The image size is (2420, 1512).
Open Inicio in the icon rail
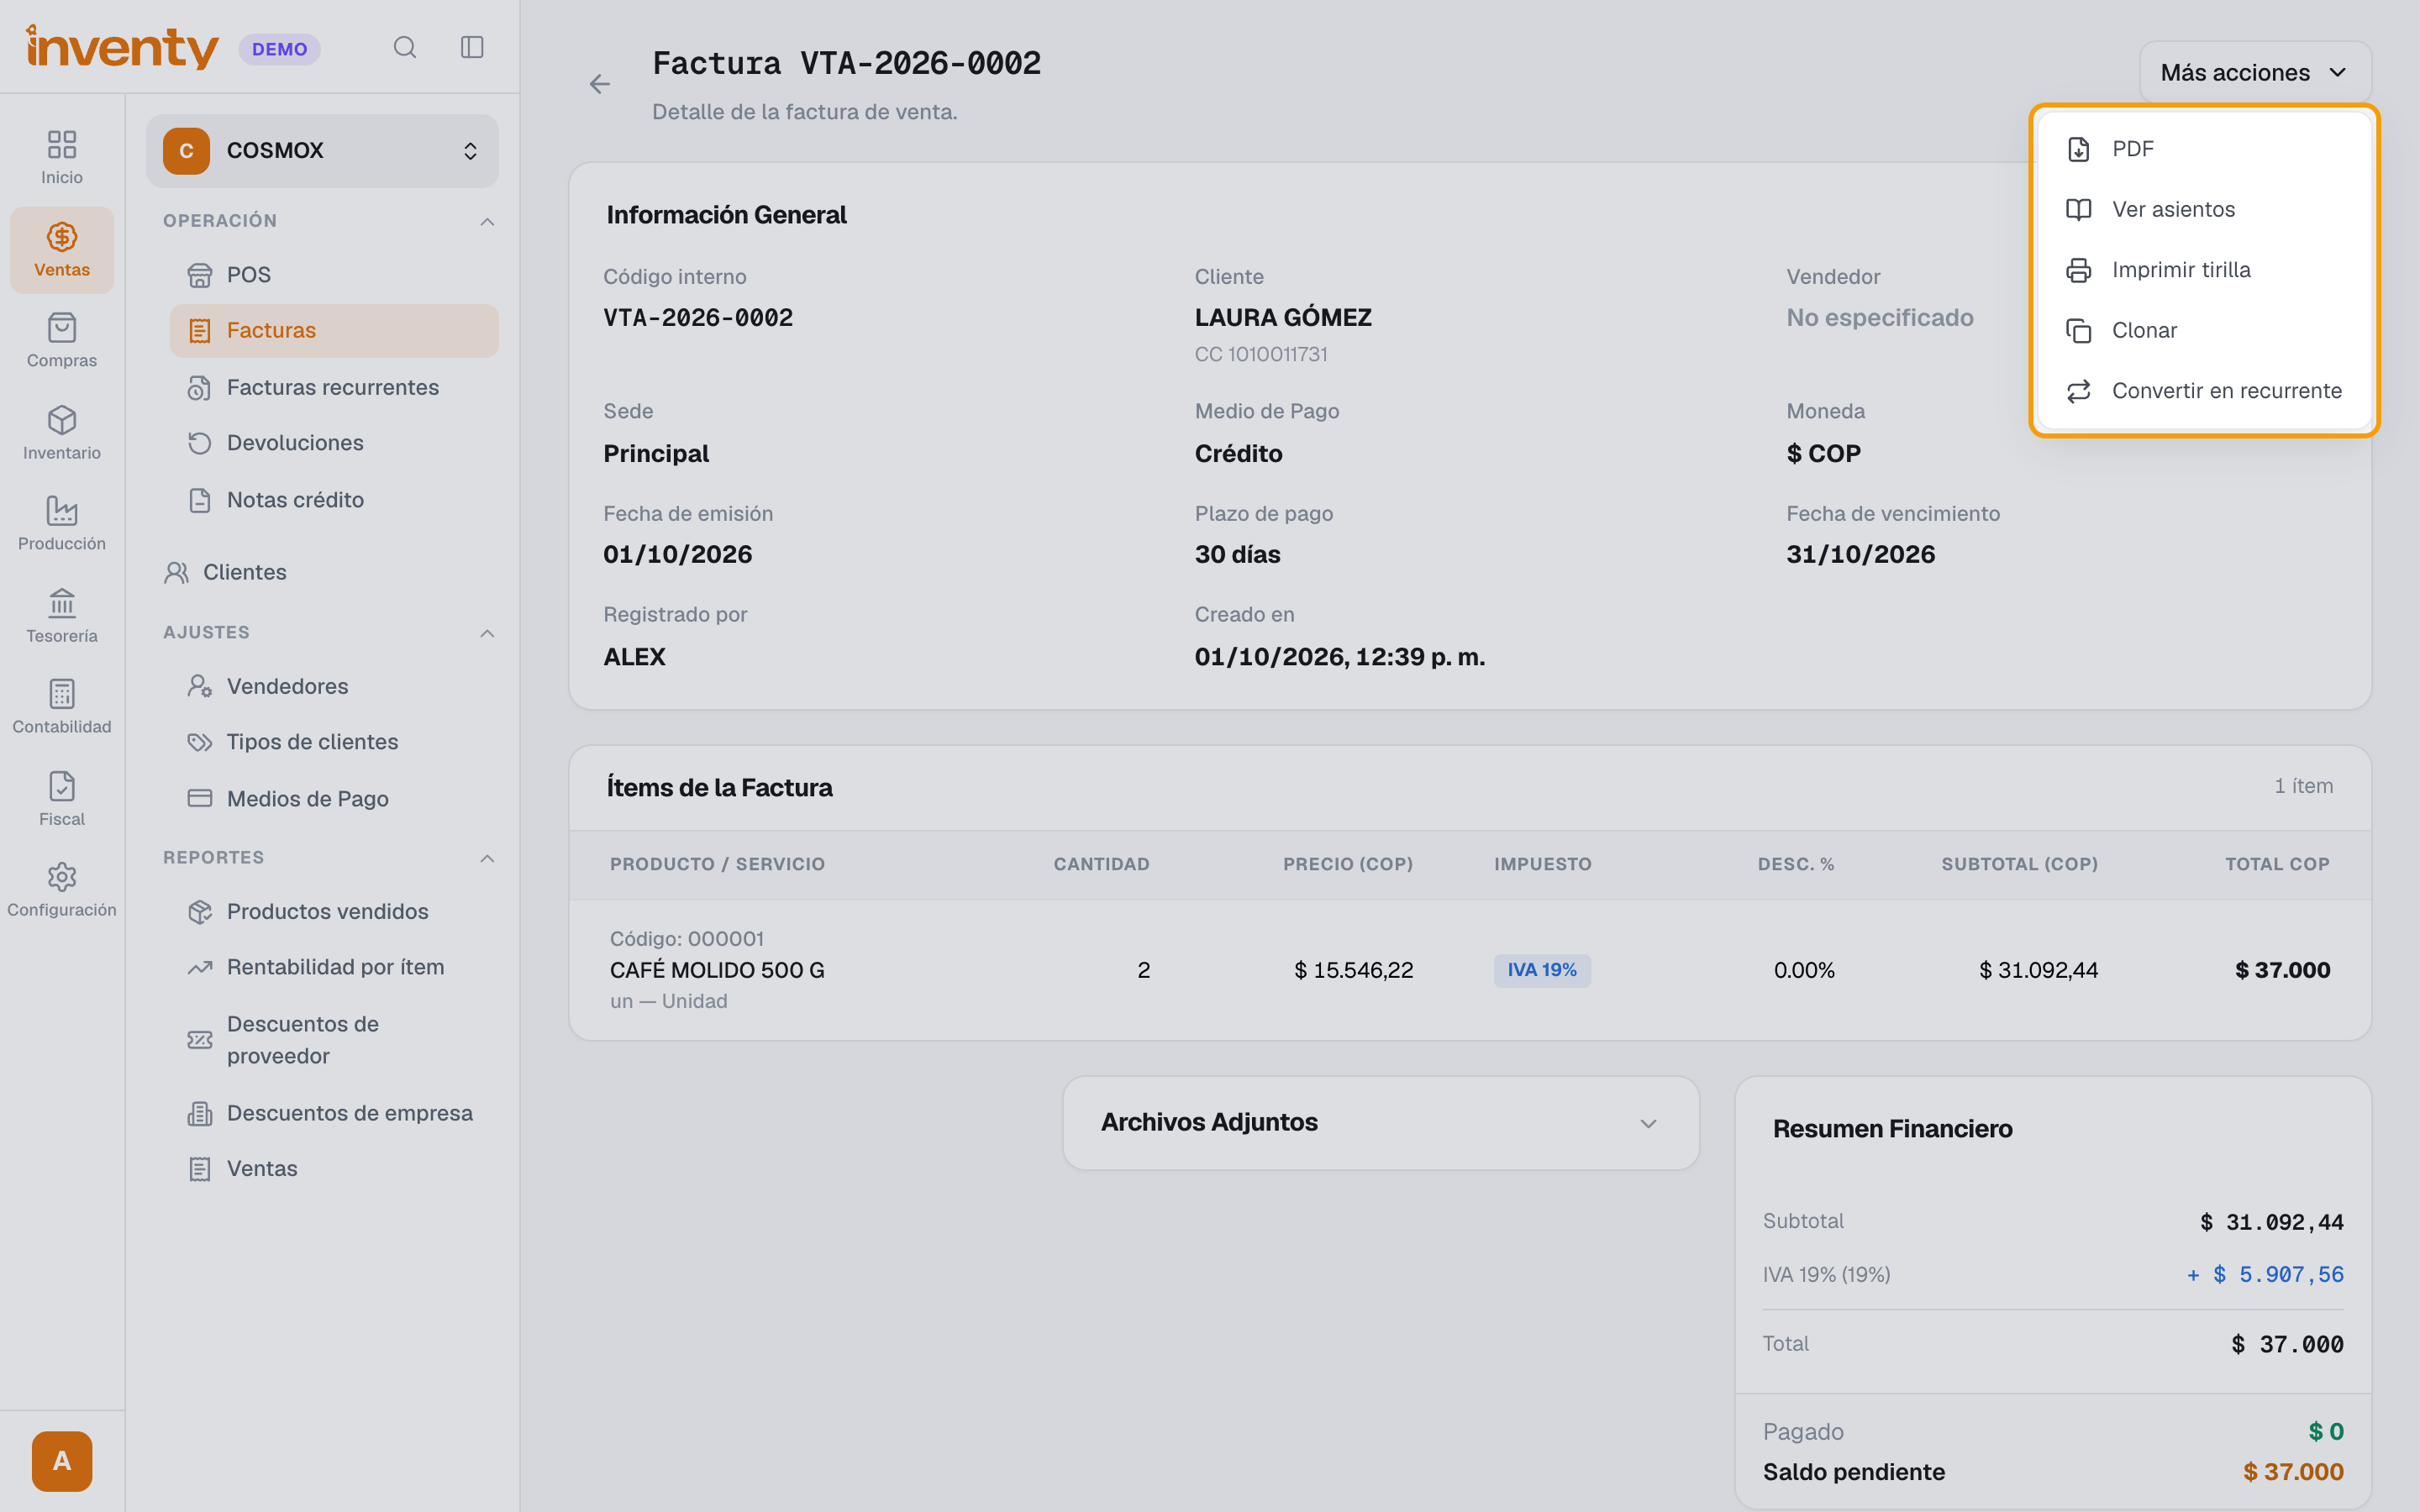pyautogui.click(x=62, y=157)
